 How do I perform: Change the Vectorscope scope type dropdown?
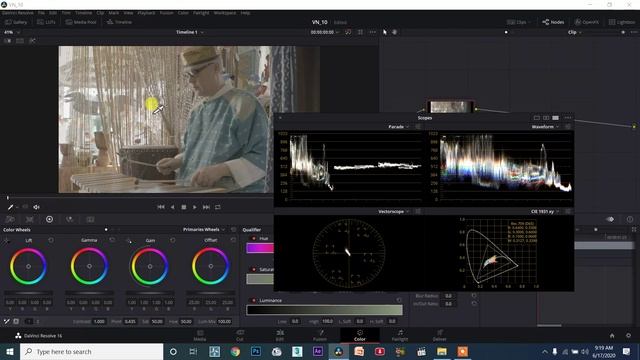393,211
